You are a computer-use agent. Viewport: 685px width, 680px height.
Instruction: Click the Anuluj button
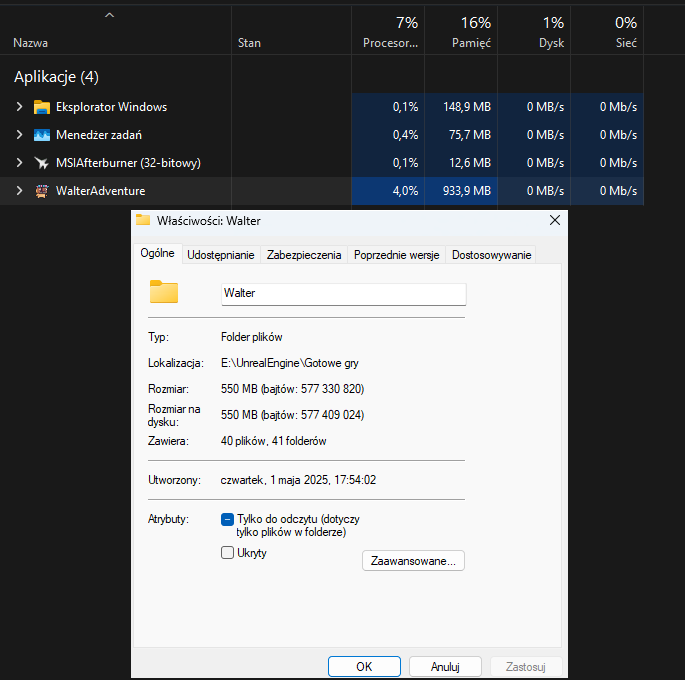(x=444, y=666)
